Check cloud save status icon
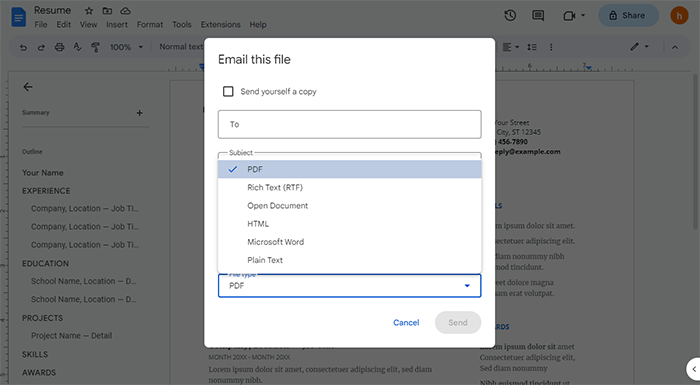 (125, 11)
